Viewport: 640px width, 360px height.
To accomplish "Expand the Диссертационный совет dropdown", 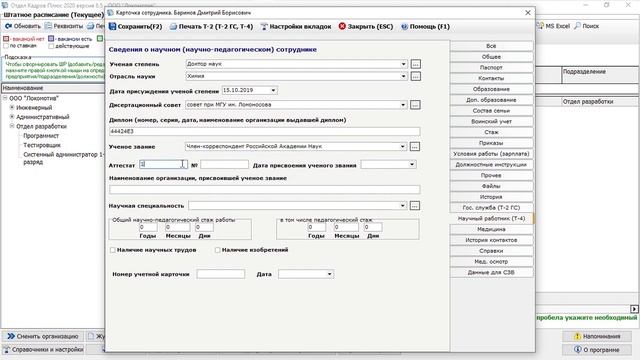I will [403, 105].
